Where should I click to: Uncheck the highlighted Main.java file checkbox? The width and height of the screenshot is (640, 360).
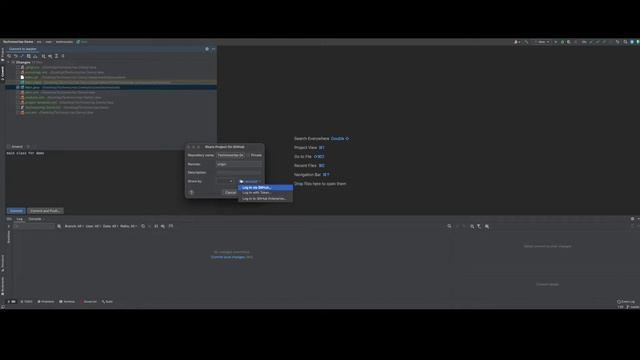pyautogui.click(x=18, y=87)
